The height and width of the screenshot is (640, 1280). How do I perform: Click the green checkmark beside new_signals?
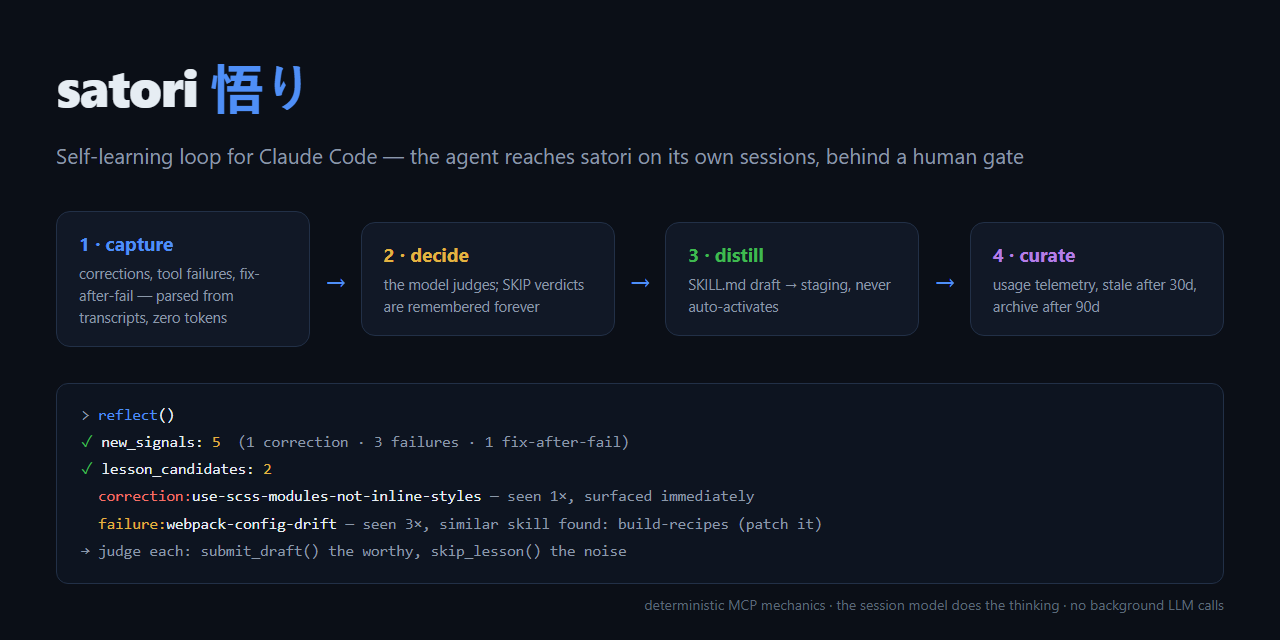(87, 442)
